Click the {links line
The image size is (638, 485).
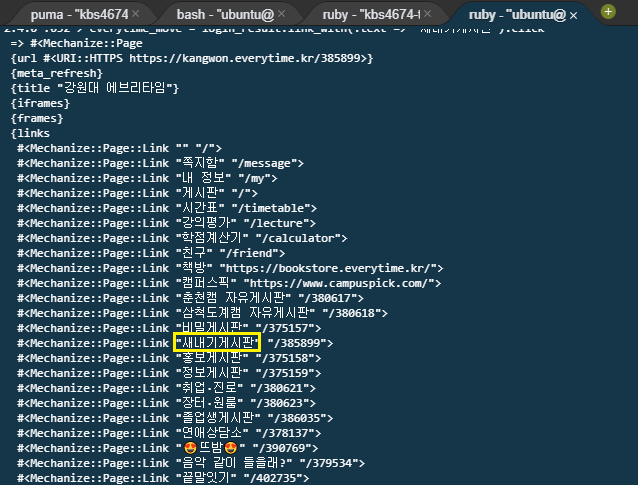[31, 133]
